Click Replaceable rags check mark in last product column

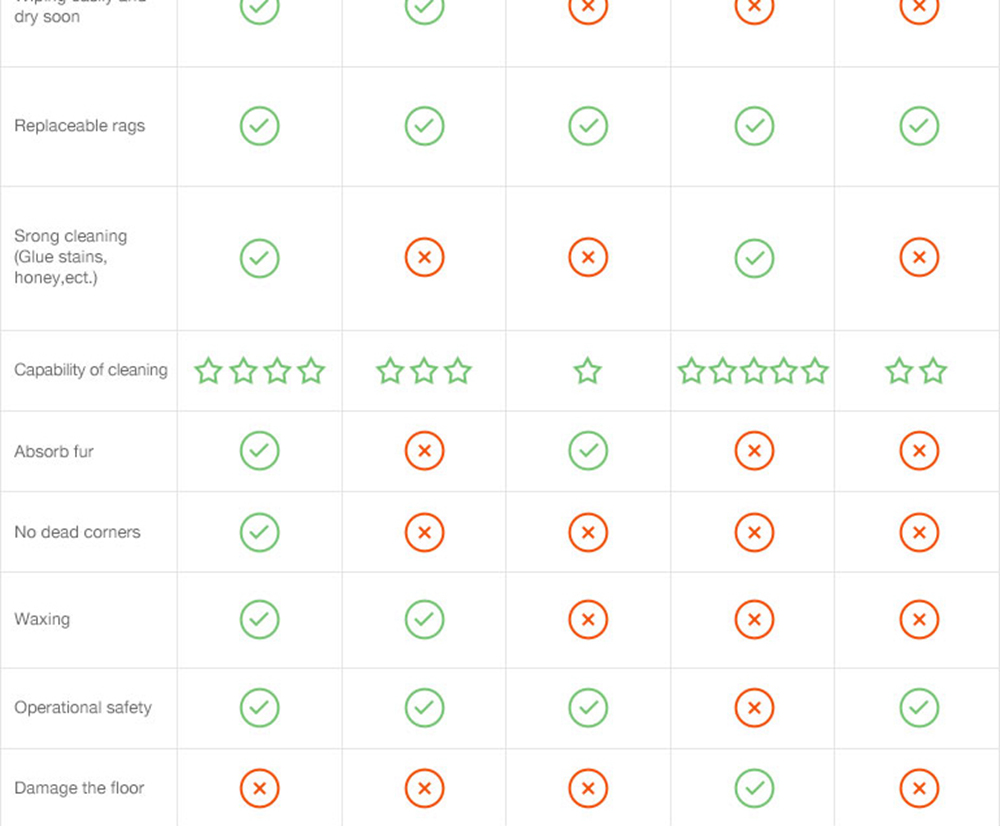point(918,126)
